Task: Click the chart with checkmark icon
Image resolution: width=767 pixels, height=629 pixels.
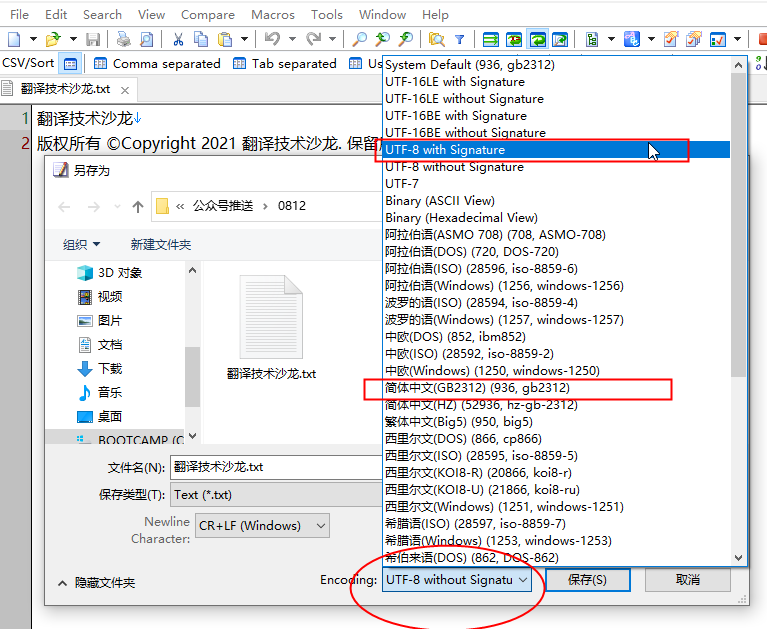Action: coord(718,39)
